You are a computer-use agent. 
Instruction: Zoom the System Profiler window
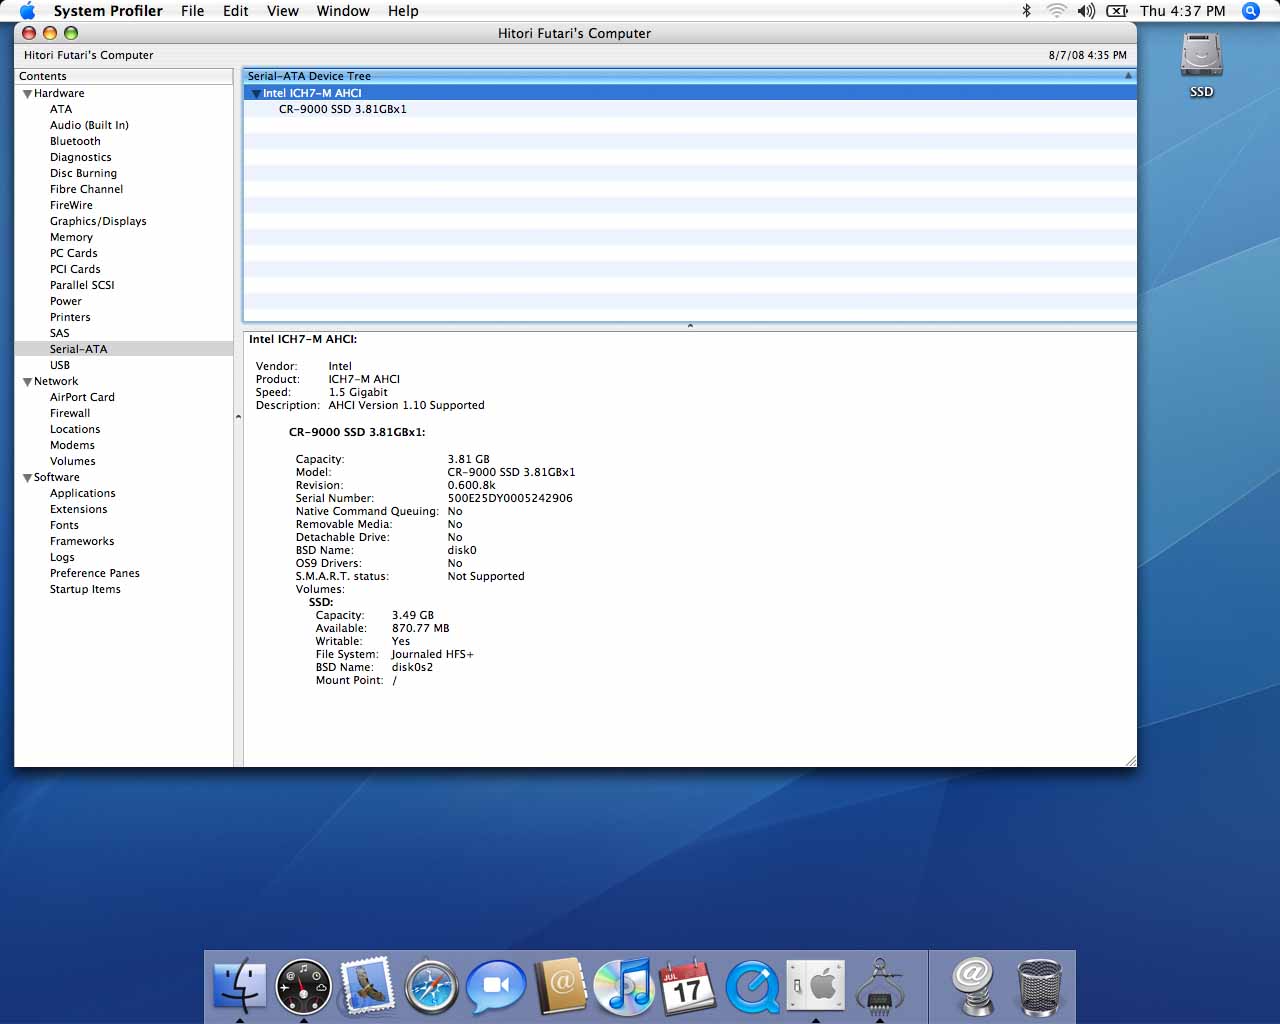click(71, 33)
